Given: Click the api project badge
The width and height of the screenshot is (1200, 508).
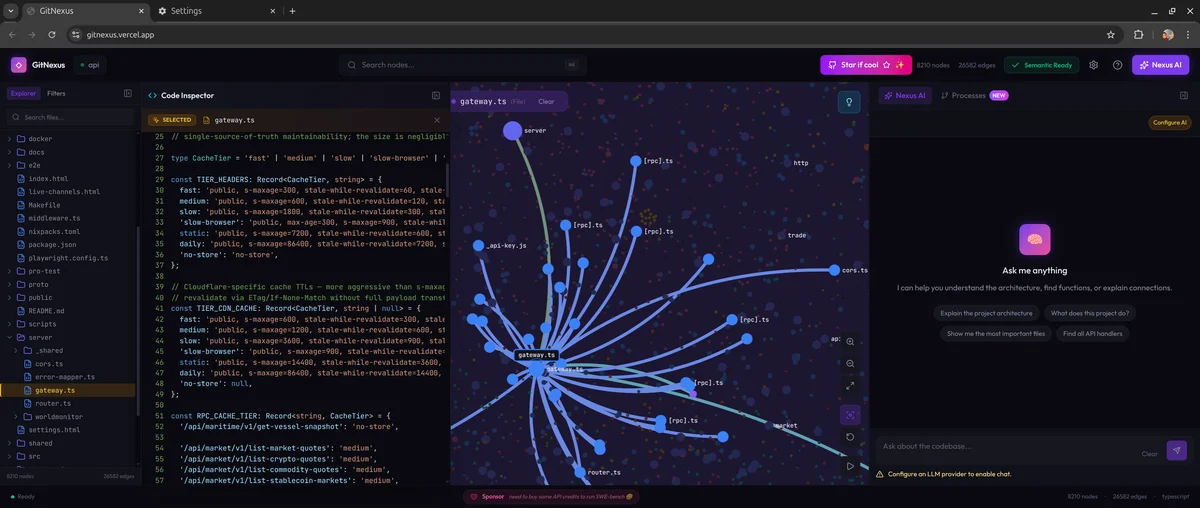Looking at the screenshot, I should point(90,65).
